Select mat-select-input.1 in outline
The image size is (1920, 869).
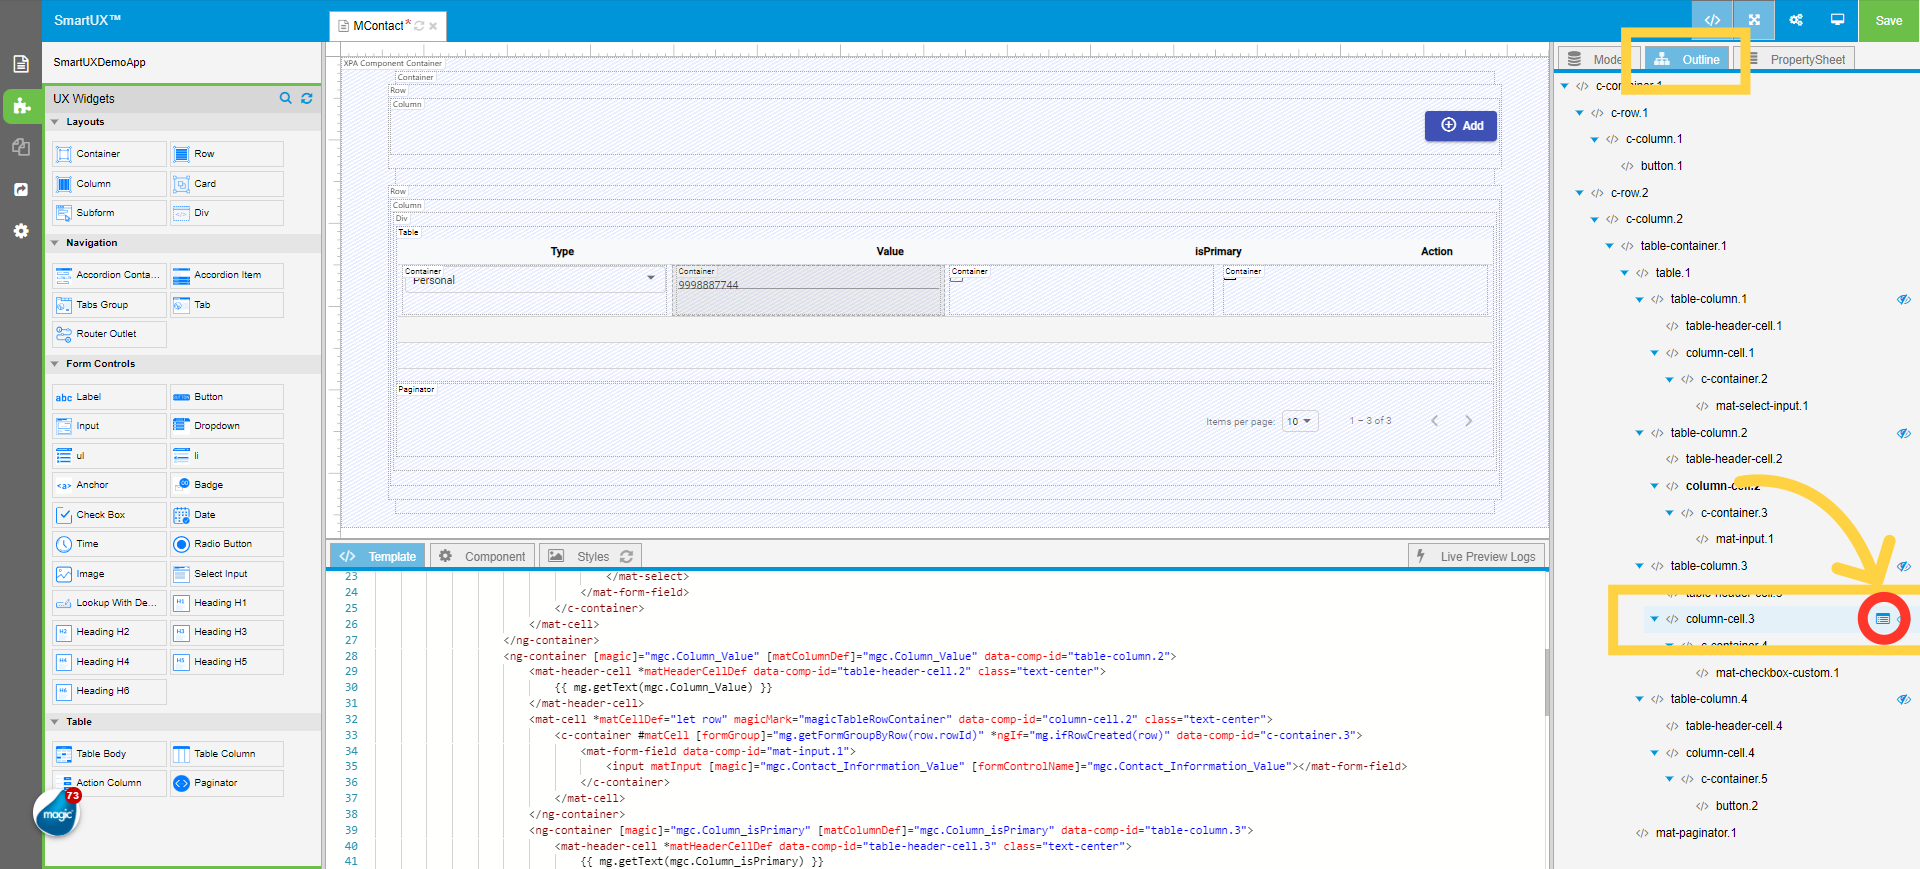click(1762, 406)
